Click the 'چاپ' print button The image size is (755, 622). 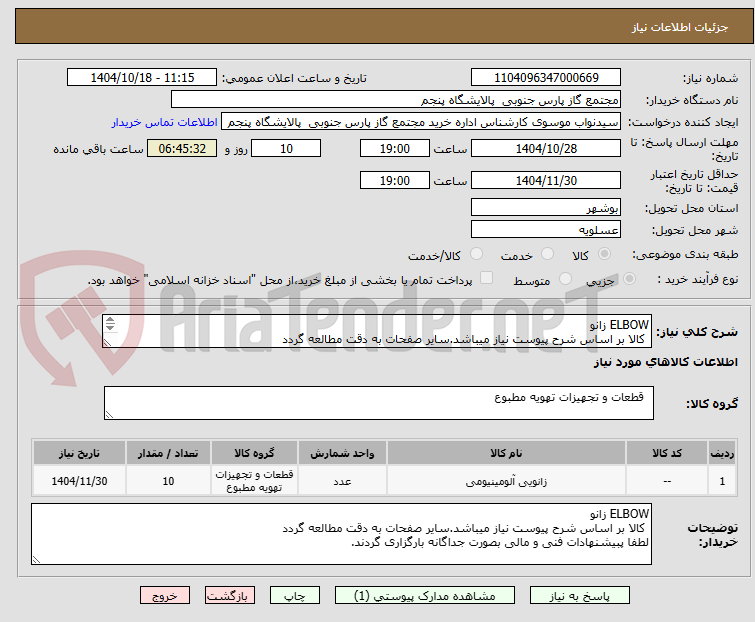click(294, 596)
